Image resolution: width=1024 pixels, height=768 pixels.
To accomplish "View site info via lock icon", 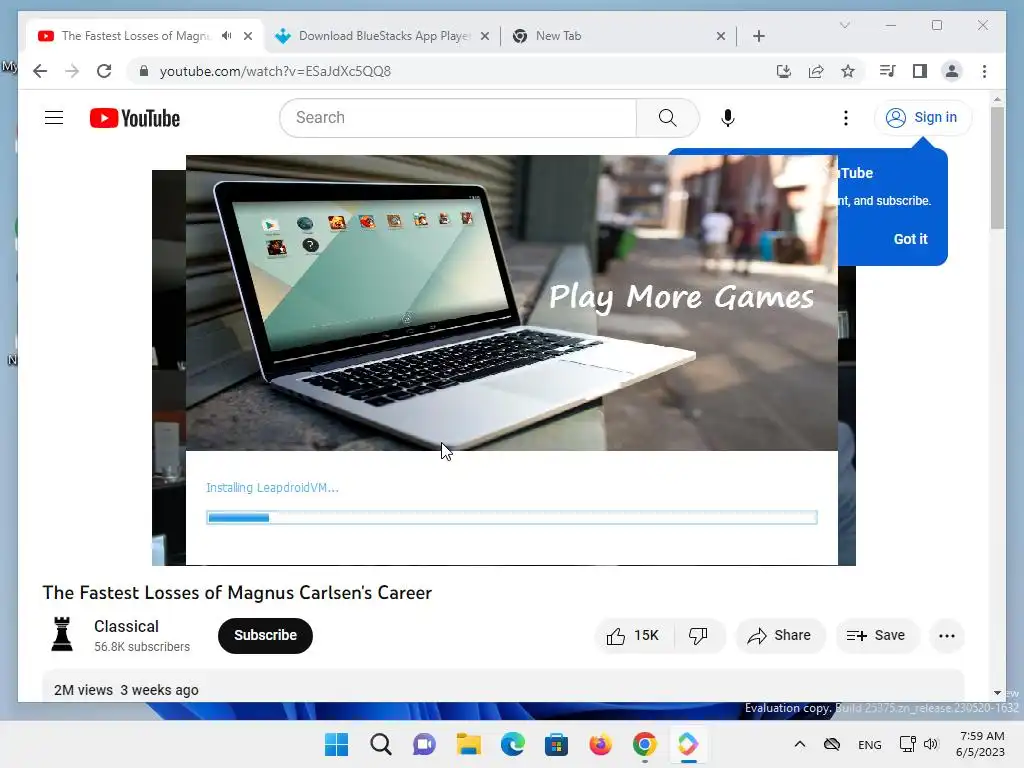I will (x=144, y=71).
